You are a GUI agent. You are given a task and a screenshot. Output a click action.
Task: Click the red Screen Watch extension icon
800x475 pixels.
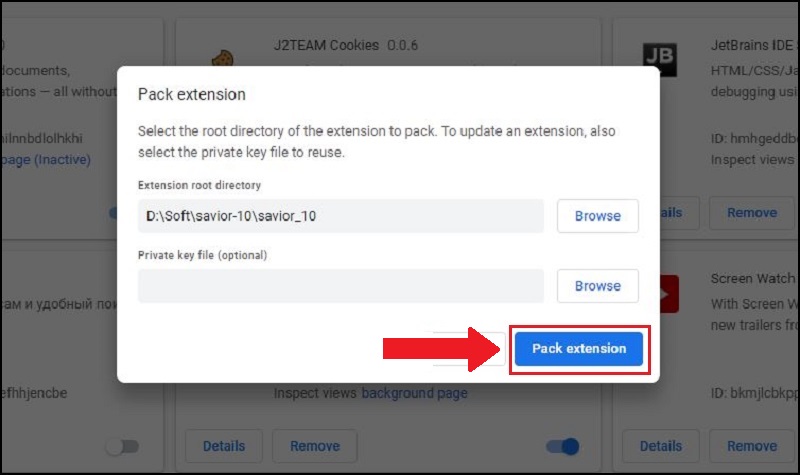pyautogui.click(x=669, y=294)
